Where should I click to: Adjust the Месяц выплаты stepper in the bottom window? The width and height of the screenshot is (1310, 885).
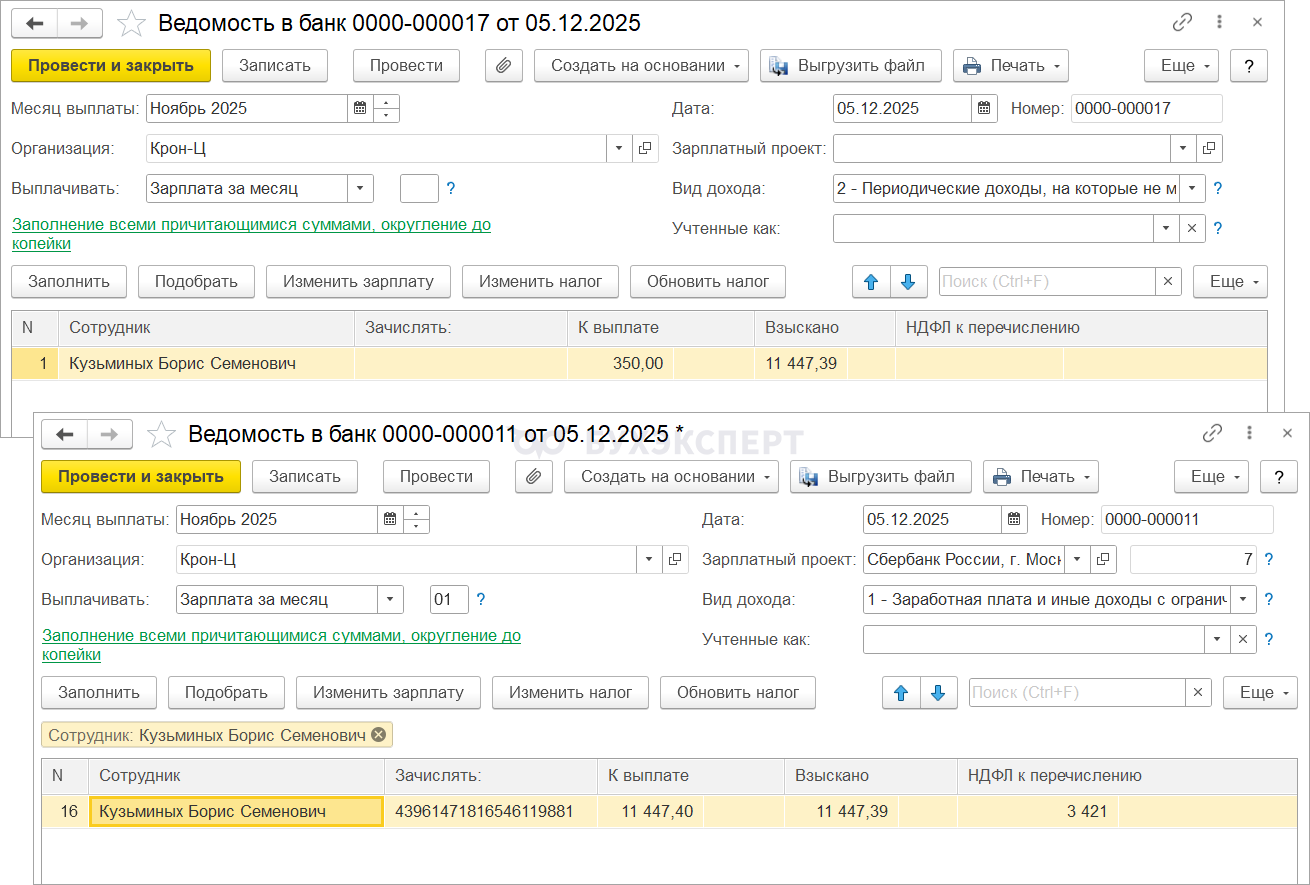[417, 519]
